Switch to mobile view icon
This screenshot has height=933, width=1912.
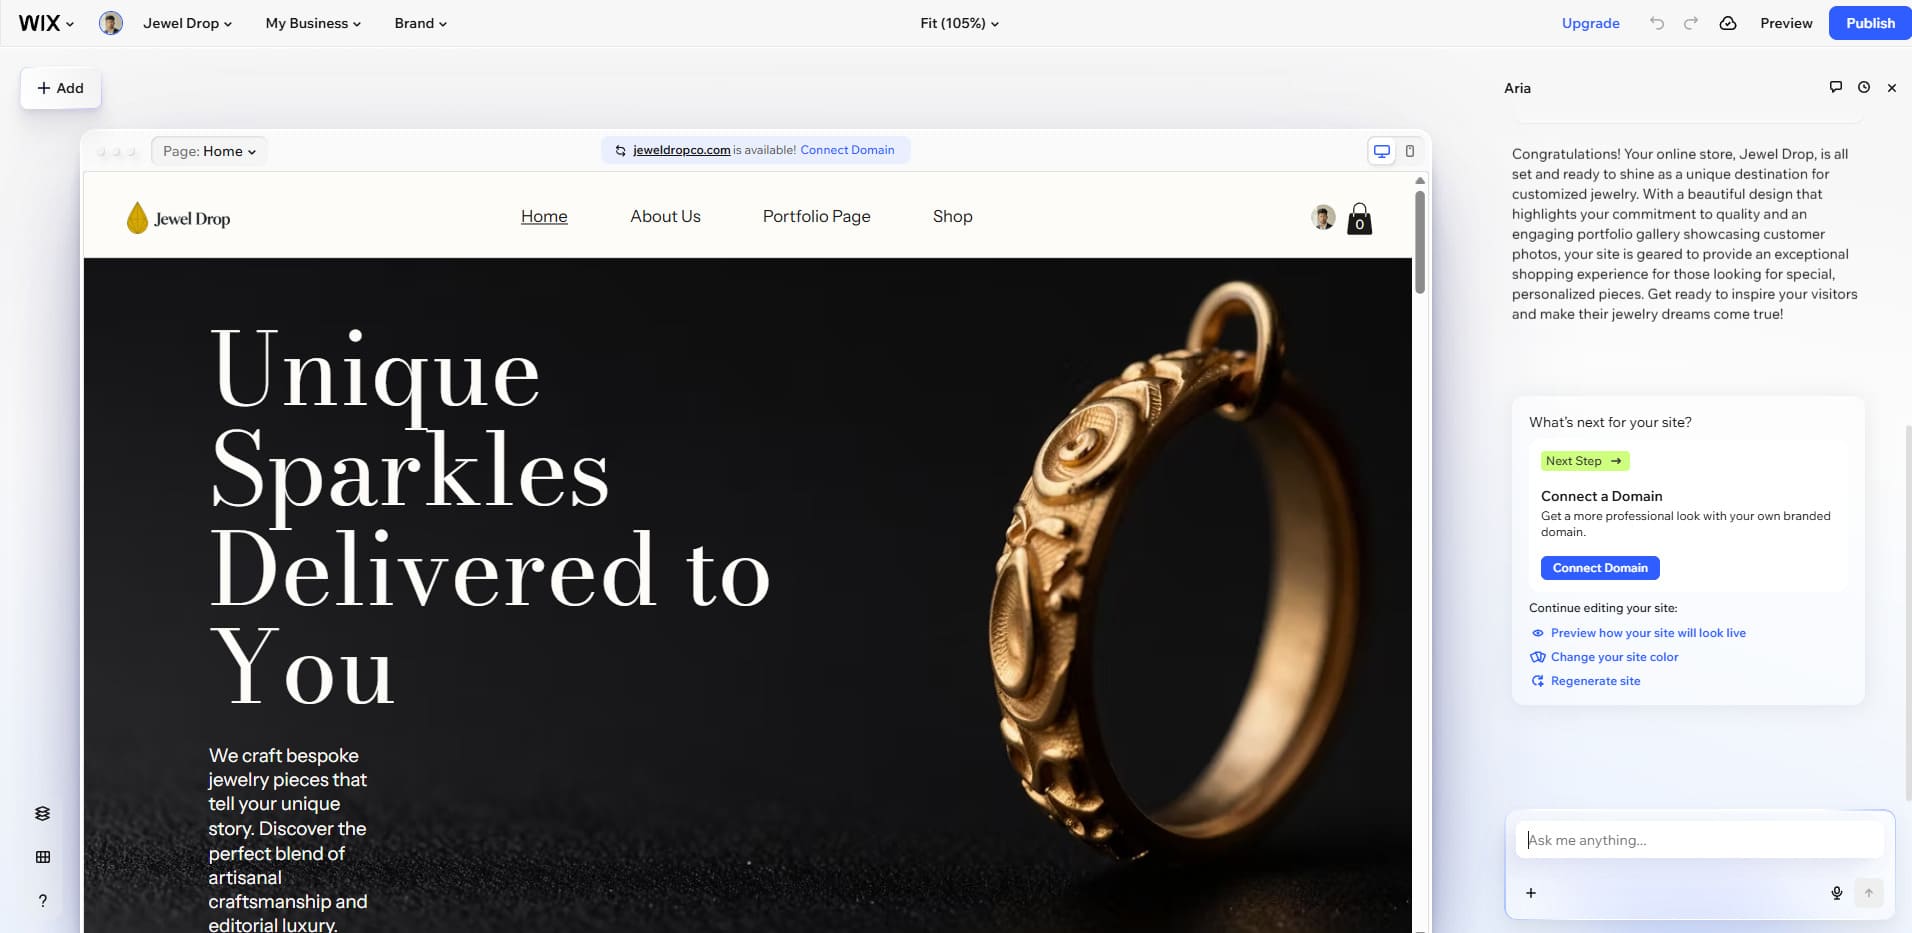[x=1410, y=151]
